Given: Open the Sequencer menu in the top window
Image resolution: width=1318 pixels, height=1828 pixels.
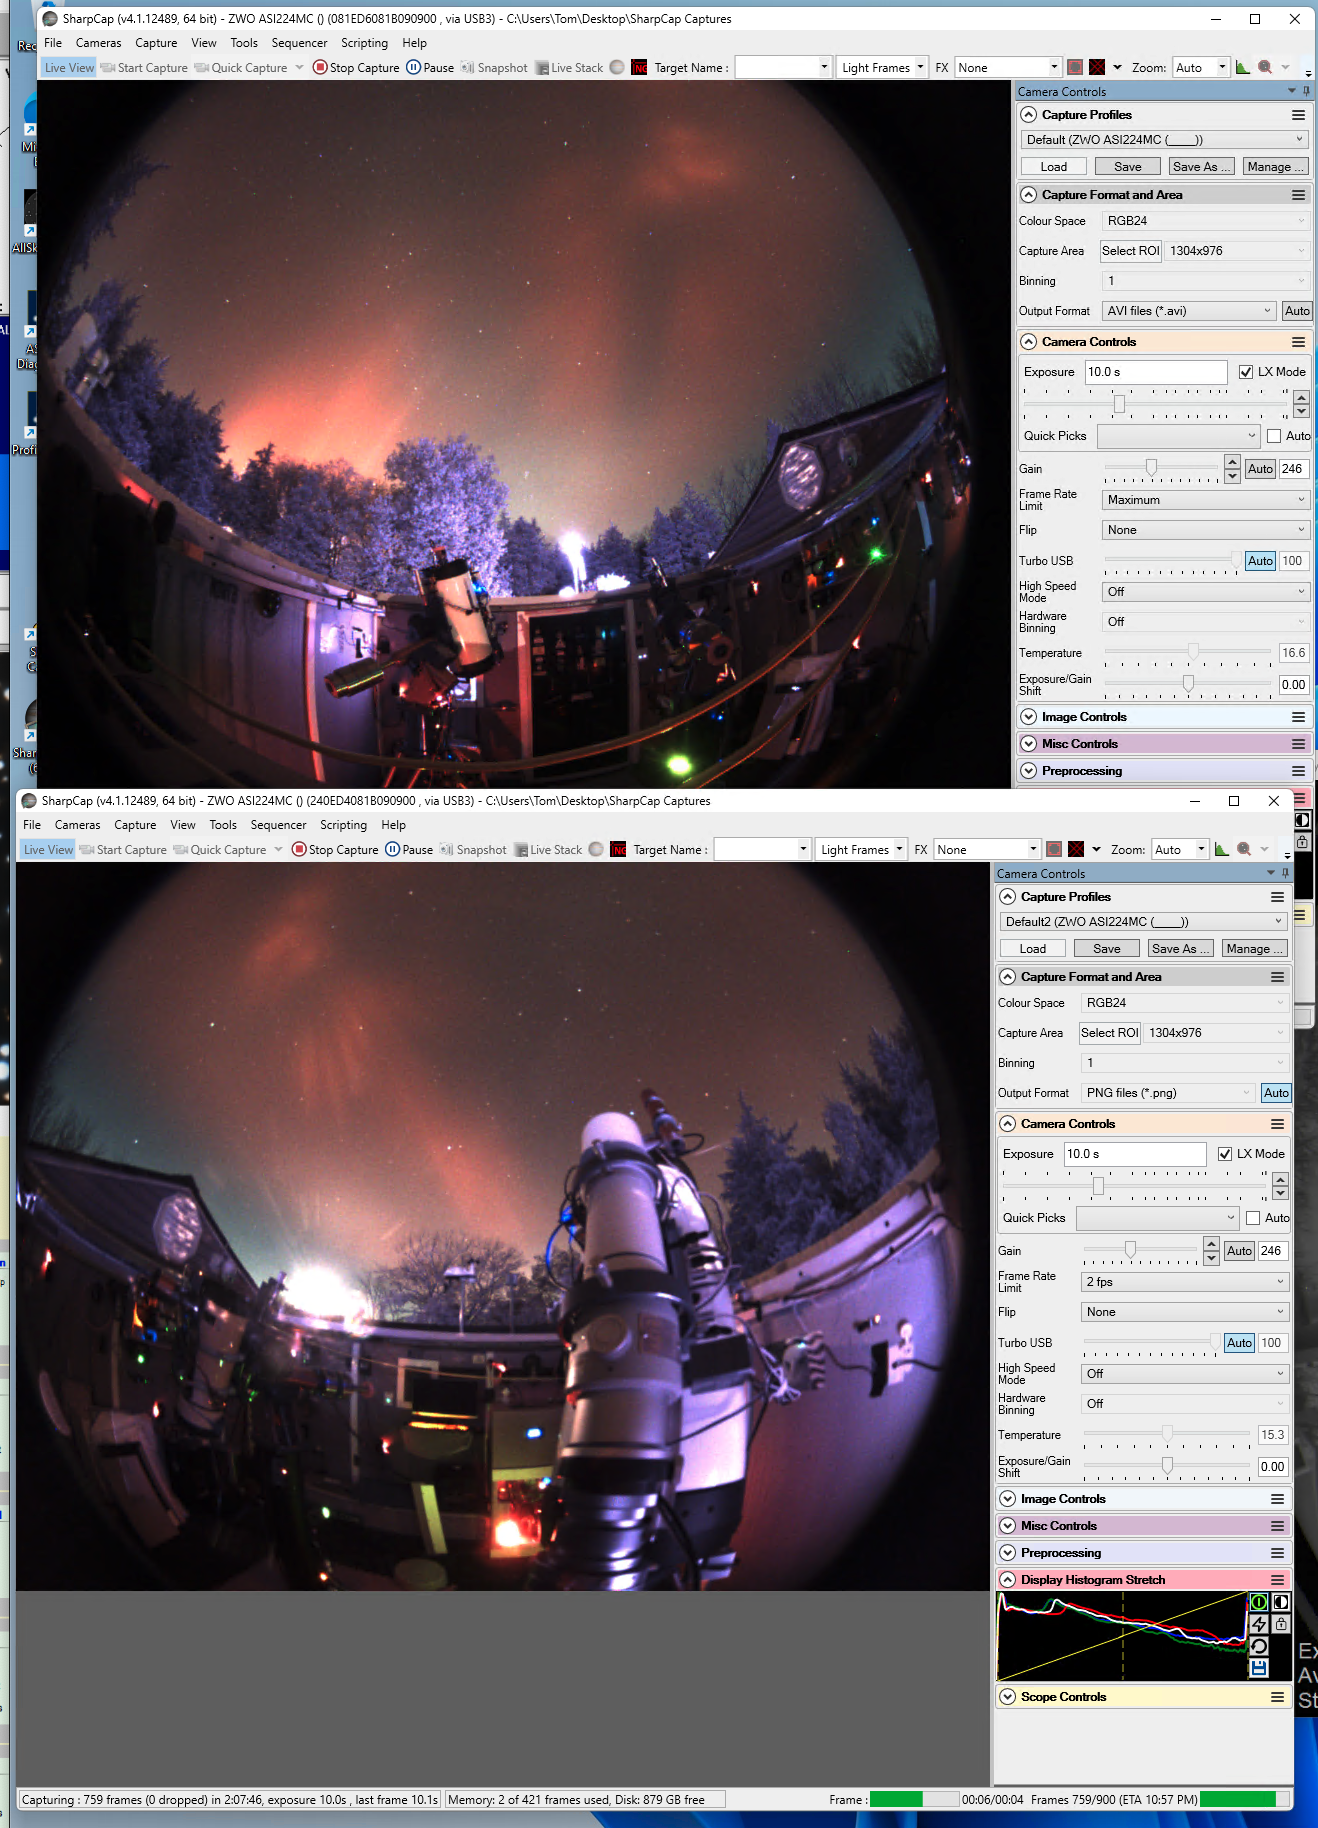Looking at the screenshot, I should click(299, 43).
